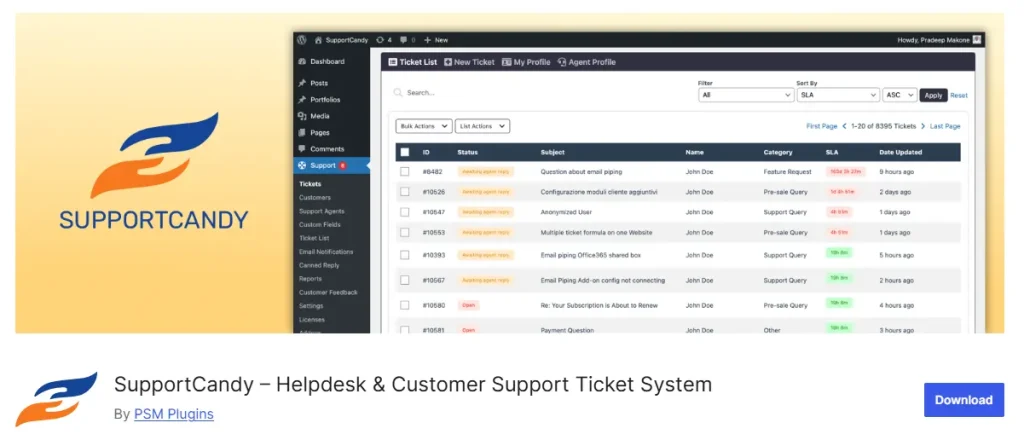Jump to Last Page link
This screenshot has width=1024, height=440.
pyautogui.click(x=945, y=126)
